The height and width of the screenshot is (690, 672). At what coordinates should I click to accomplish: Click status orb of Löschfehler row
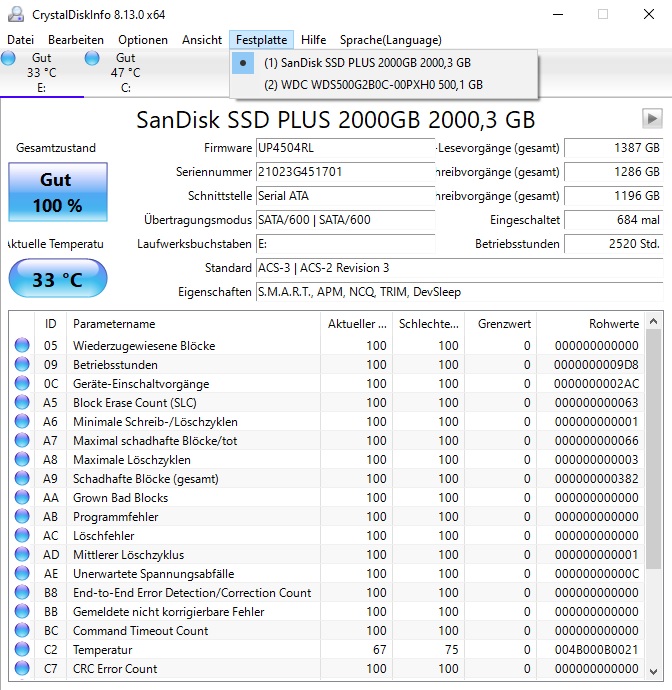[22, 535]
